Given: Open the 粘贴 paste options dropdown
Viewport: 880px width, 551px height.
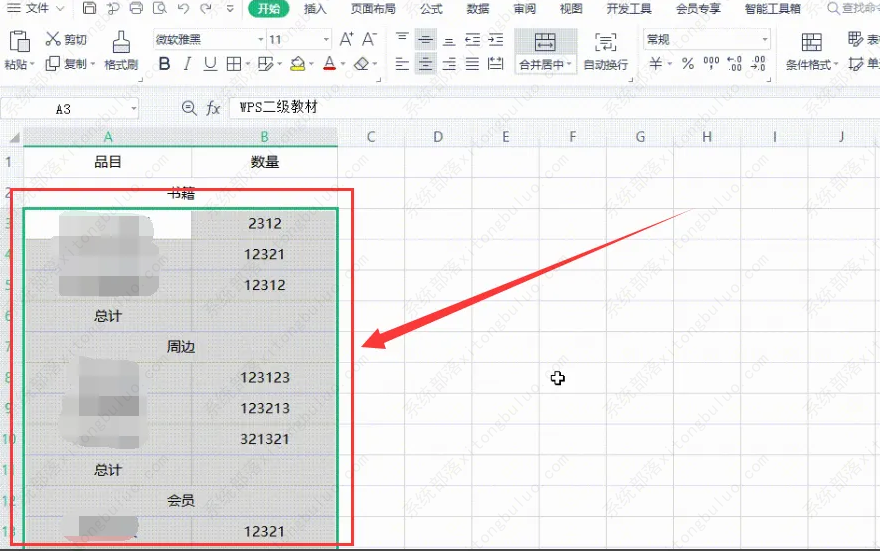Looking at the screenshot, I should pyautogui.click(x=20, y=65).
